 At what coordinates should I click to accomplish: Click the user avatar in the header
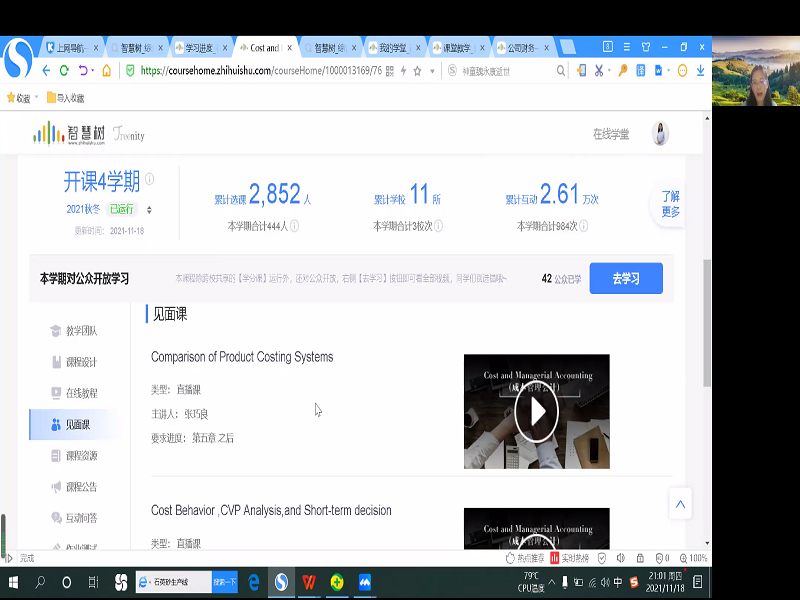pos(660,134)
